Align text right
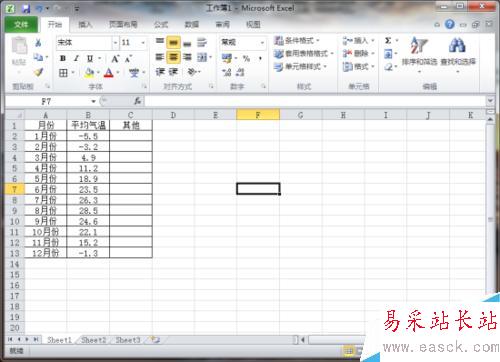The width and height of the screenshot is (500, 362). tap(187, 57)
